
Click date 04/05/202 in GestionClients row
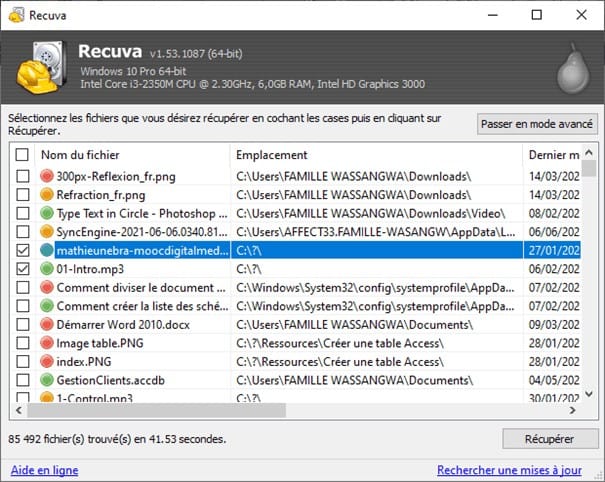(554, 380)
